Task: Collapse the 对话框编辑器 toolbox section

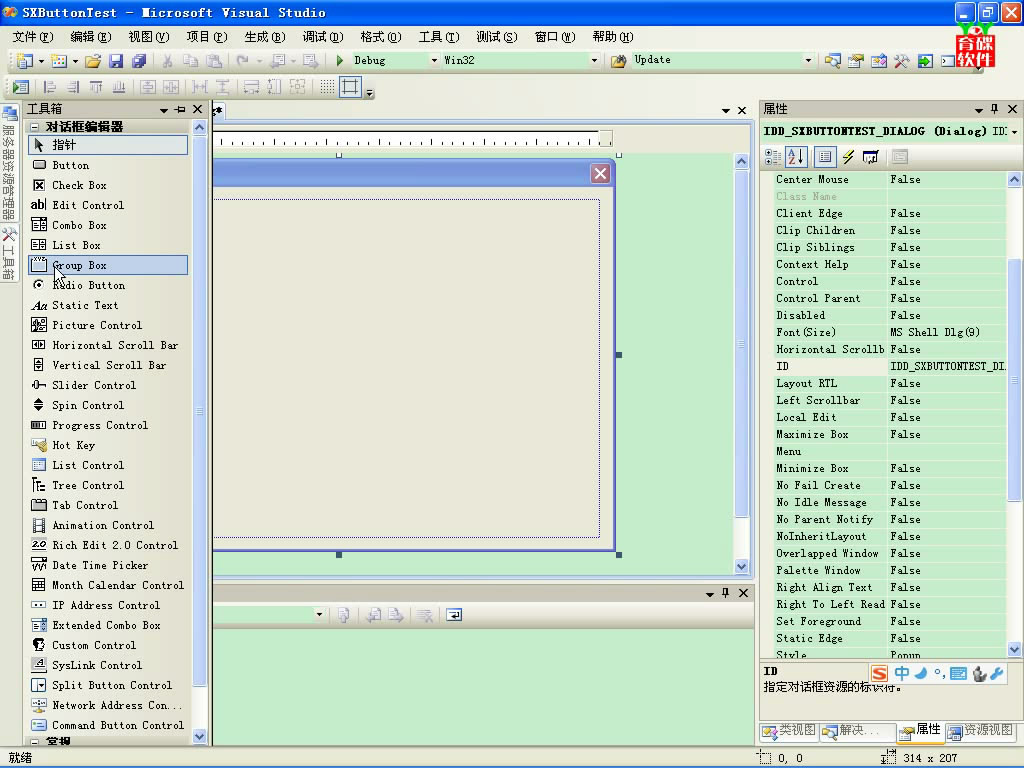Action: click(34, 127)
